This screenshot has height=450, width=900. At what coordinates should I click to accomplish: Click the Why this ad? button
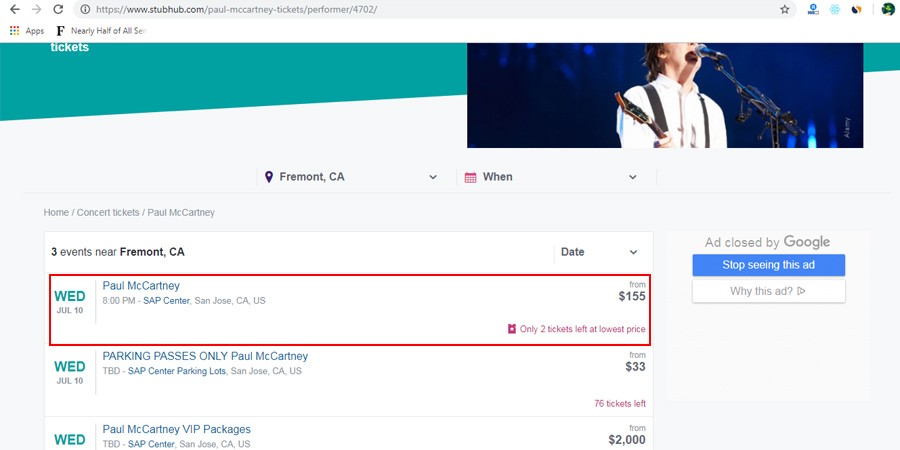pos(768,291)
